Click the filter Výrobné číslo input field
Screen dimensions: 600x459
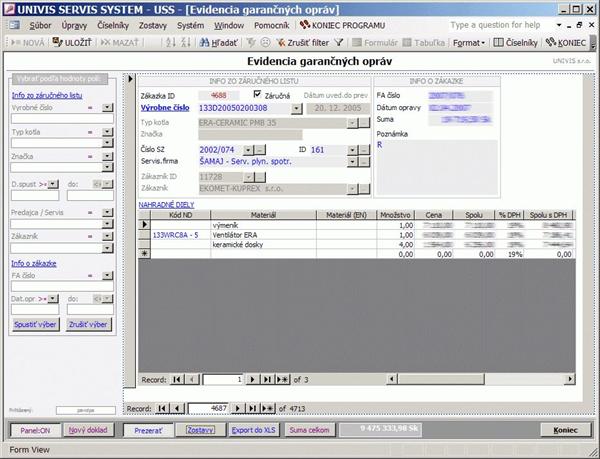click(x=62, y=119)
